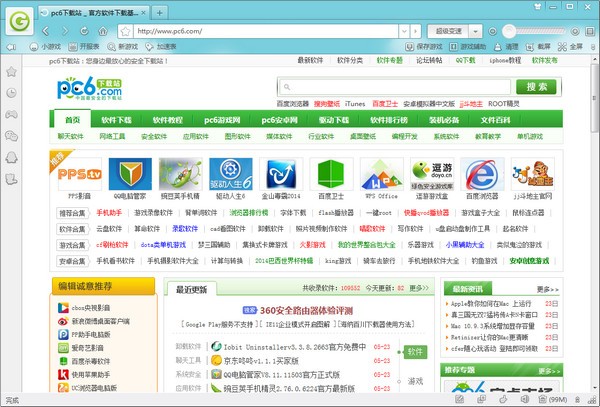Select the 软件下载 navigation tab
Viewport: 600px width, 407px height.
point(116,120)
